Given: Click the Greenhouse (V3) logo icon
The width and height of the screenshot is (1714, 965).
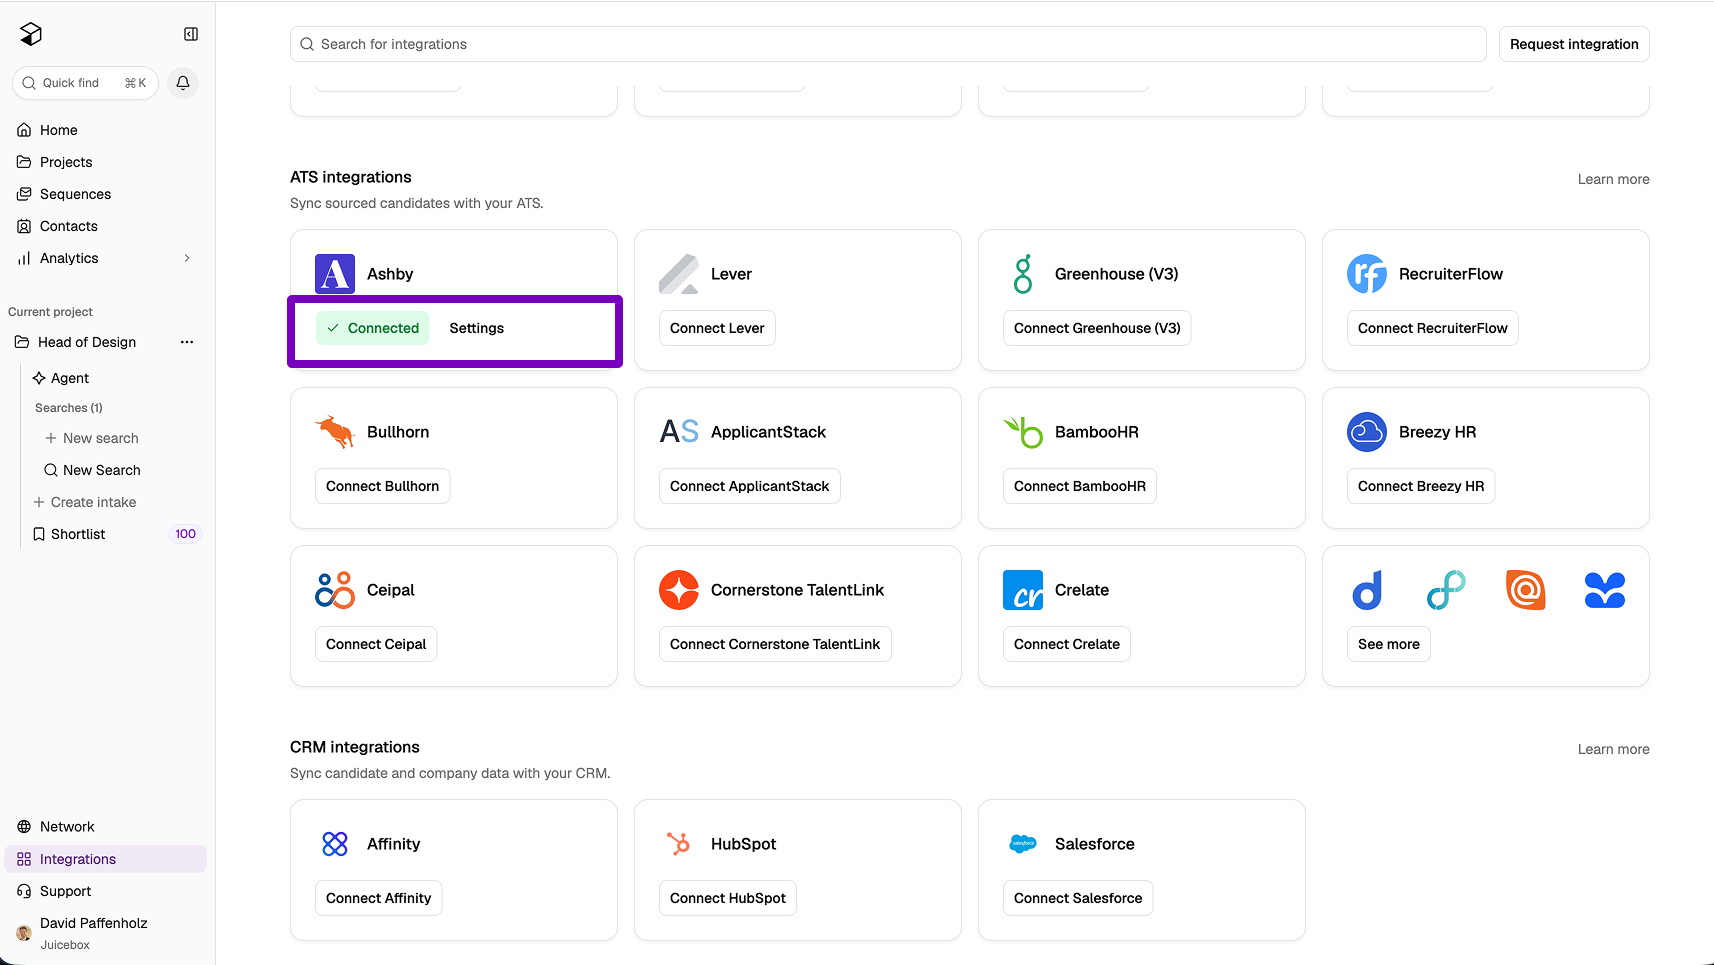Looking at the screenshot, I should coord(1023,274).
